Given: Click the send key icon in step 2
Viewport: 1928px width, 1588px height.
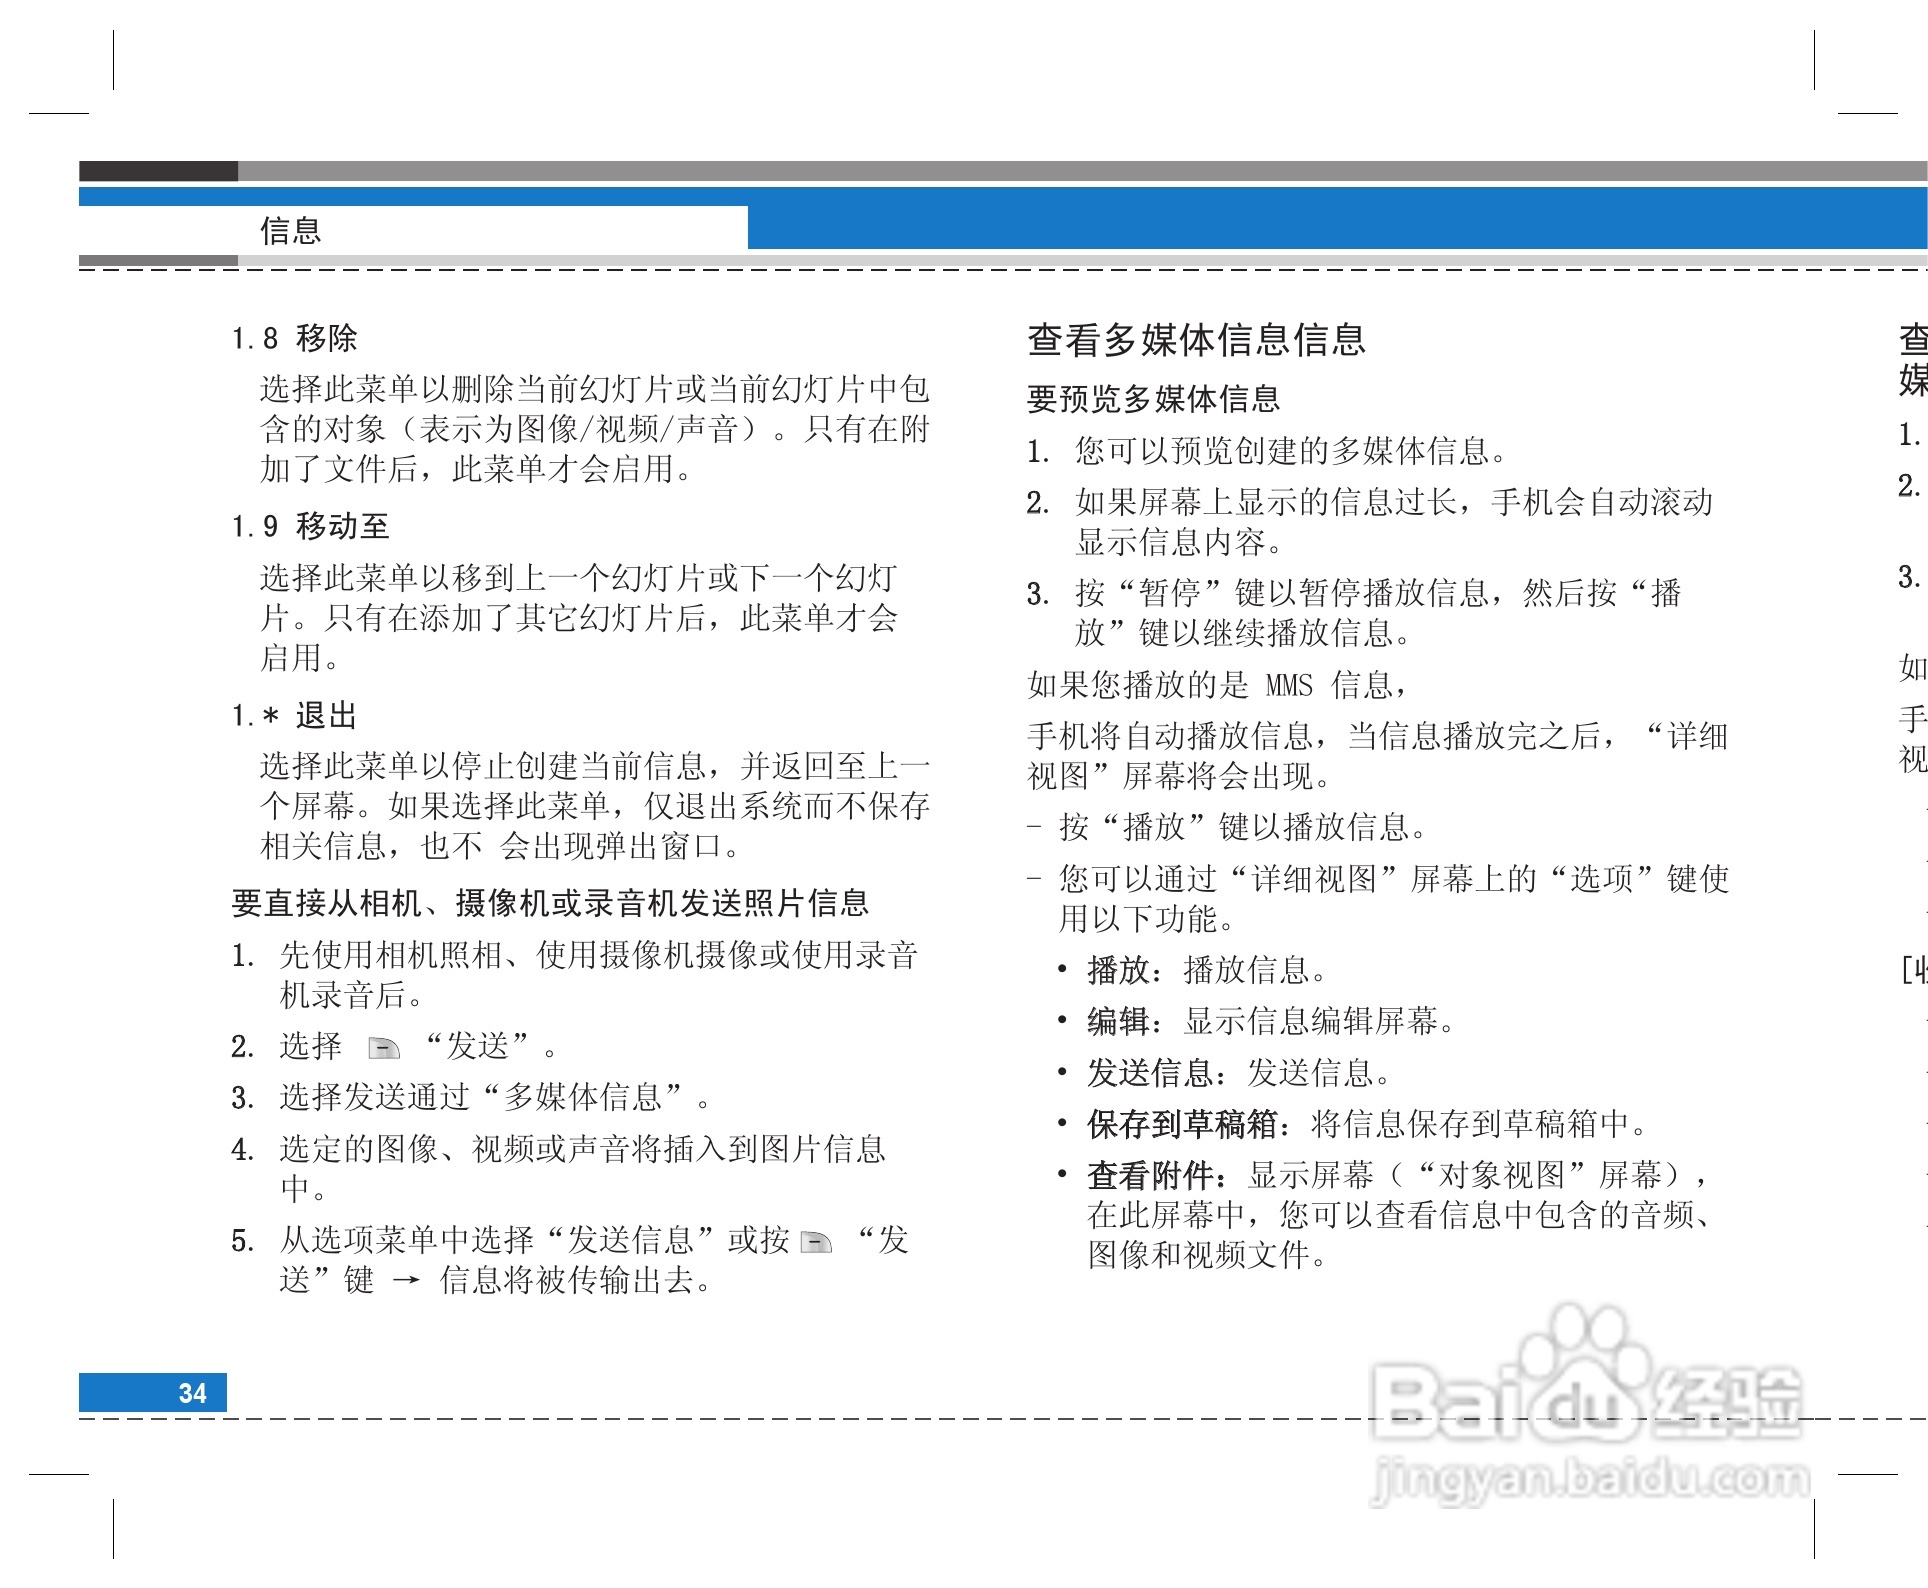Looking at the screenshot, I should point(384,1048).
